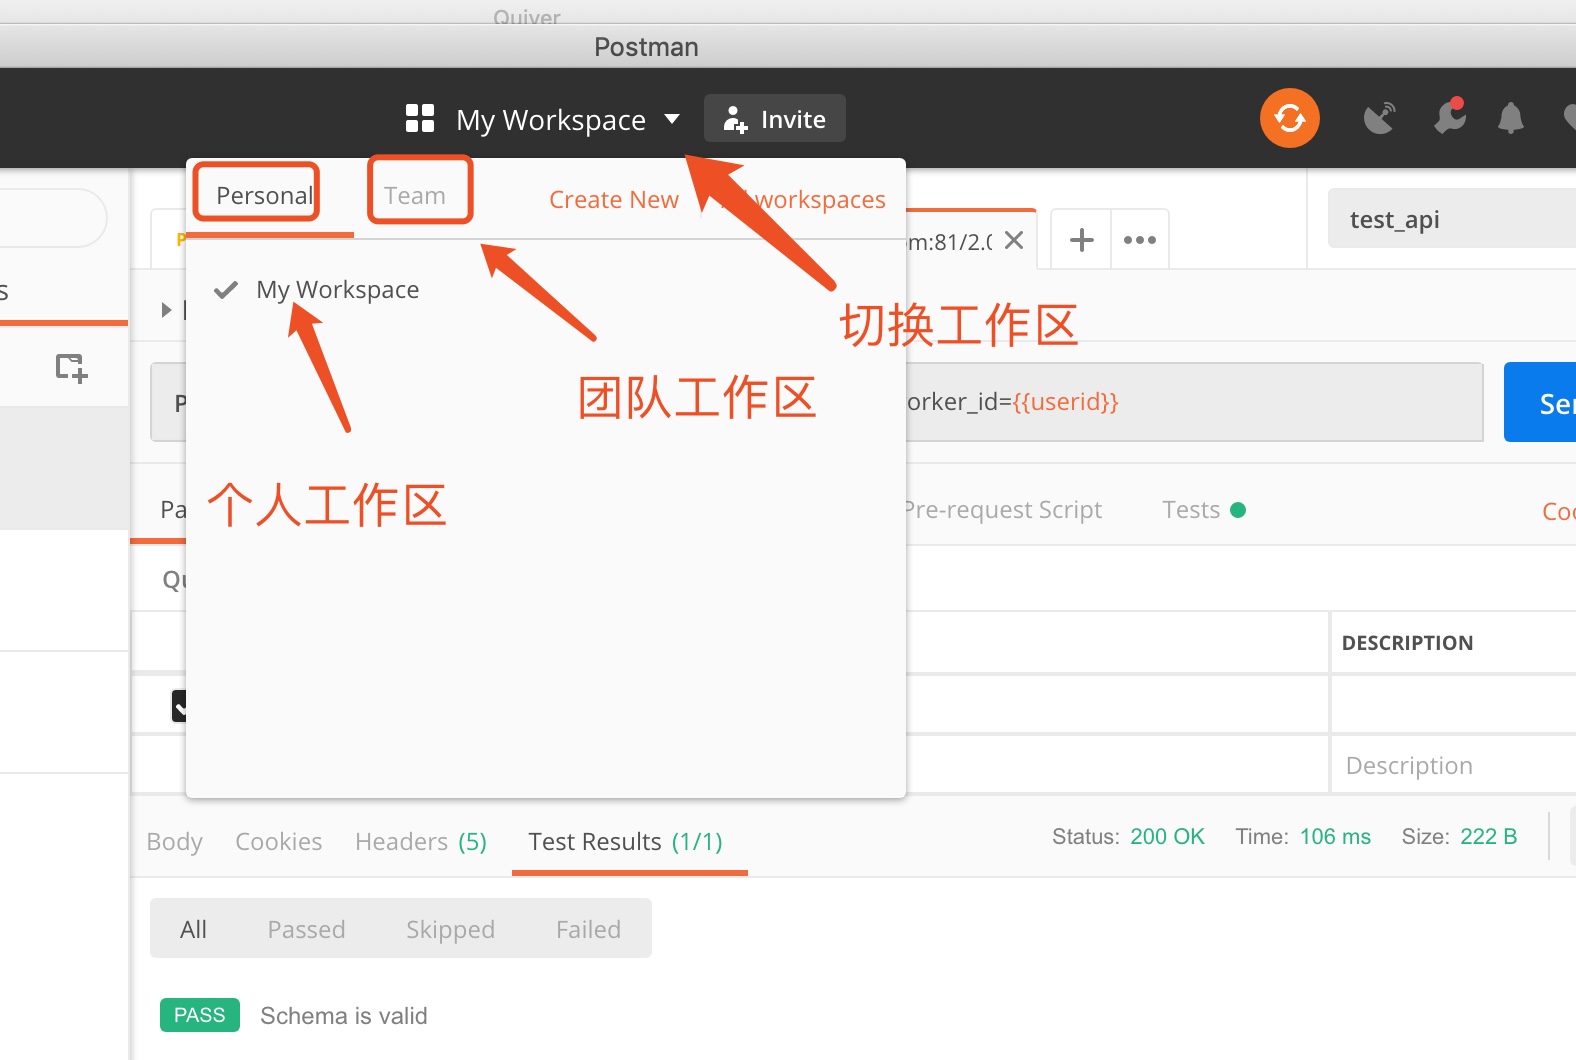Close the open request tab
This screenshot has width=1576, height=1060.
coord(1014,240)
